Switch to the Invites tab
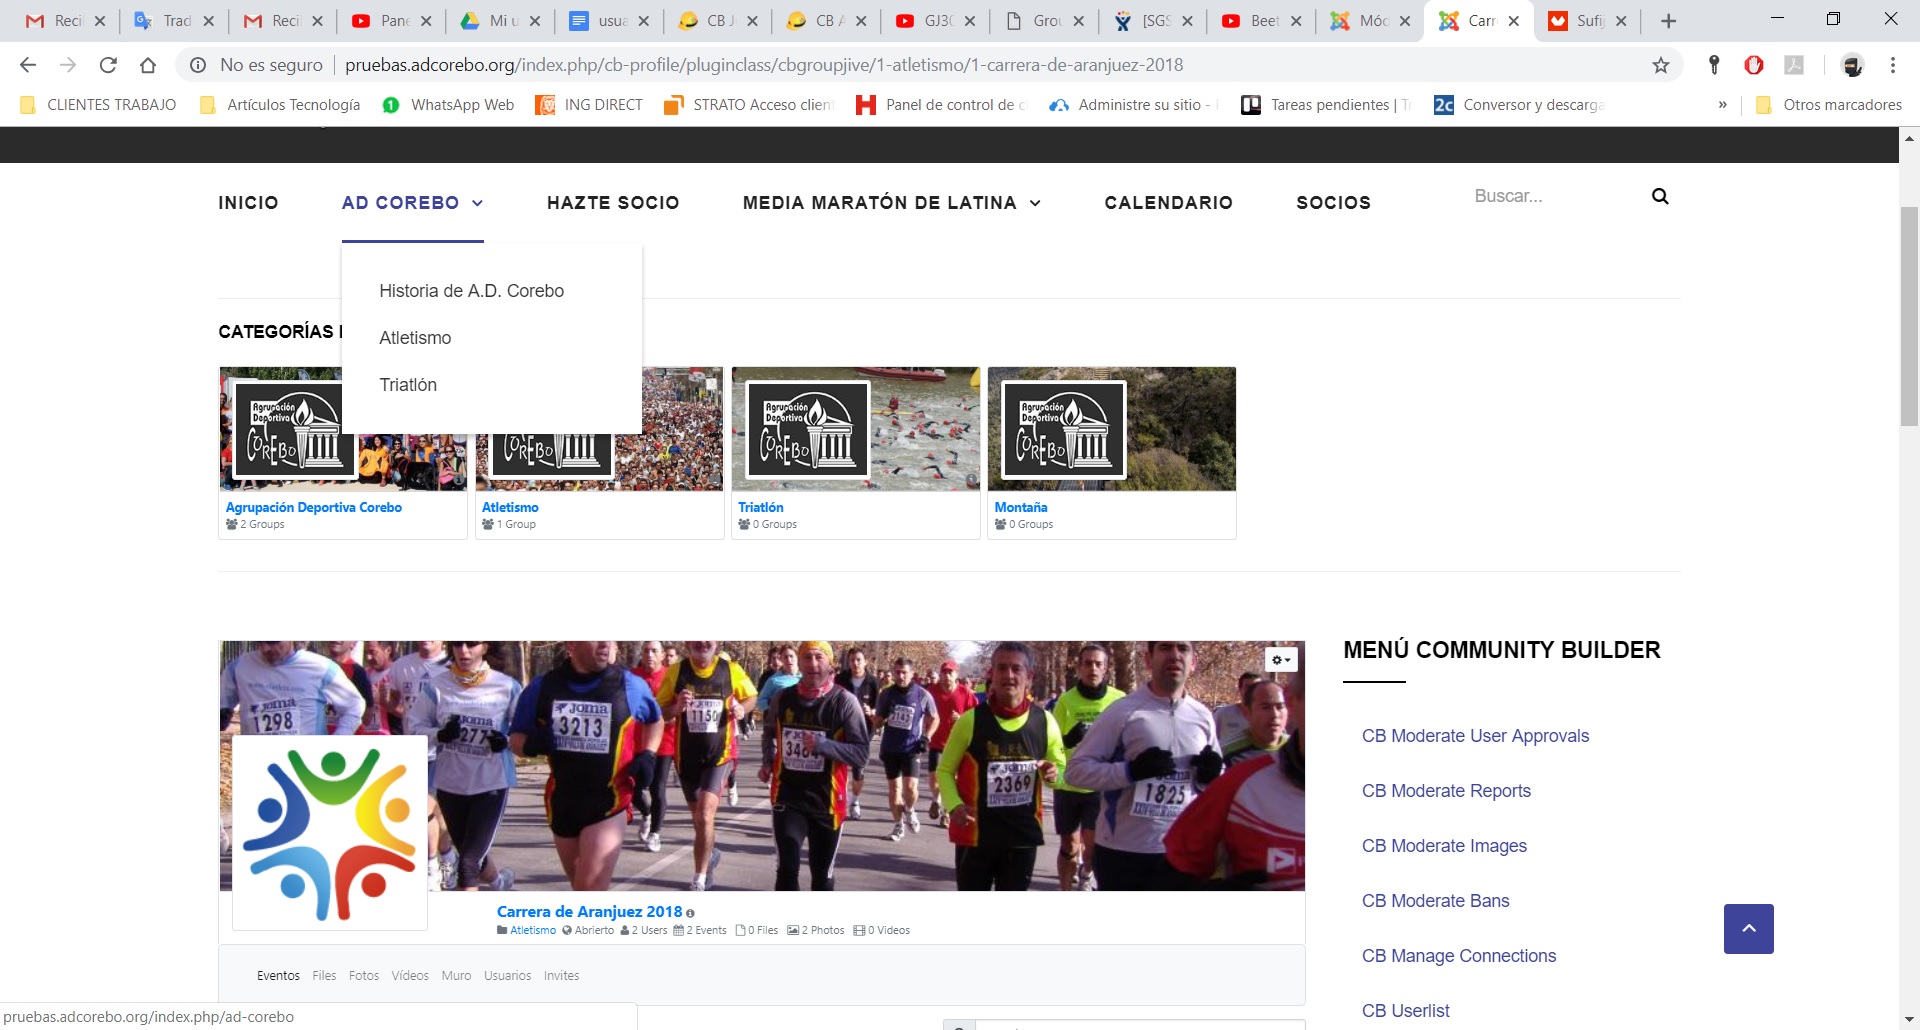Screen dimensions: 1920x1030 [561, 976]
